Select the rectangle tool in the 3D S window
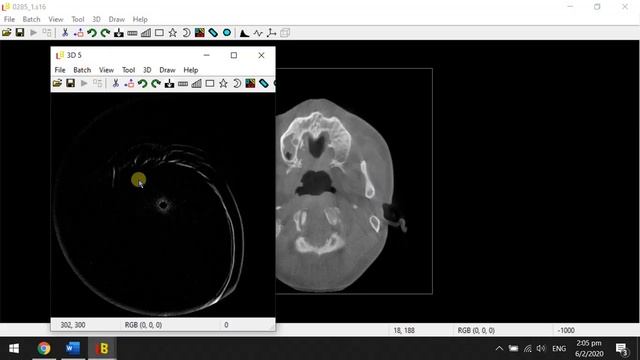 (x=210, y=84)
